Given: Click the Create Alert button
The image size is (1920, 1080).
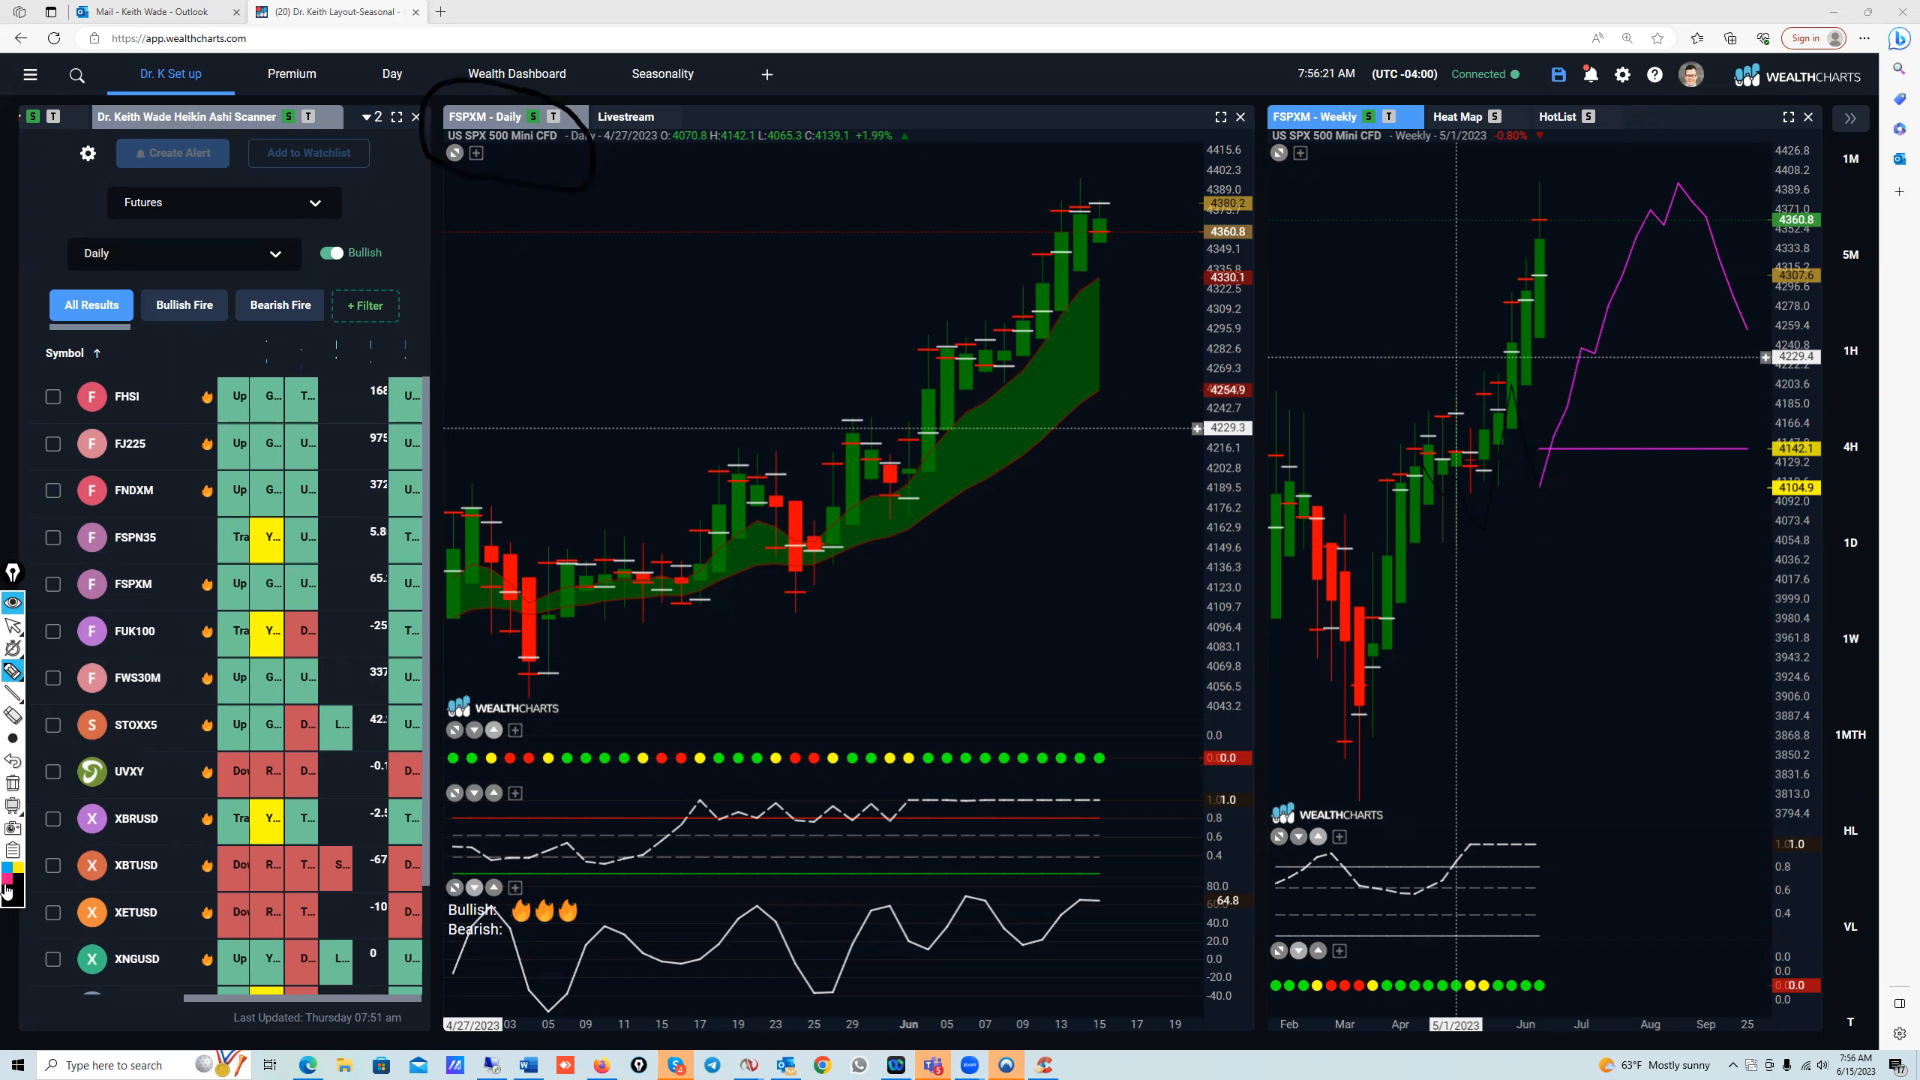Looking at the screenshot, I should [173, 153].
